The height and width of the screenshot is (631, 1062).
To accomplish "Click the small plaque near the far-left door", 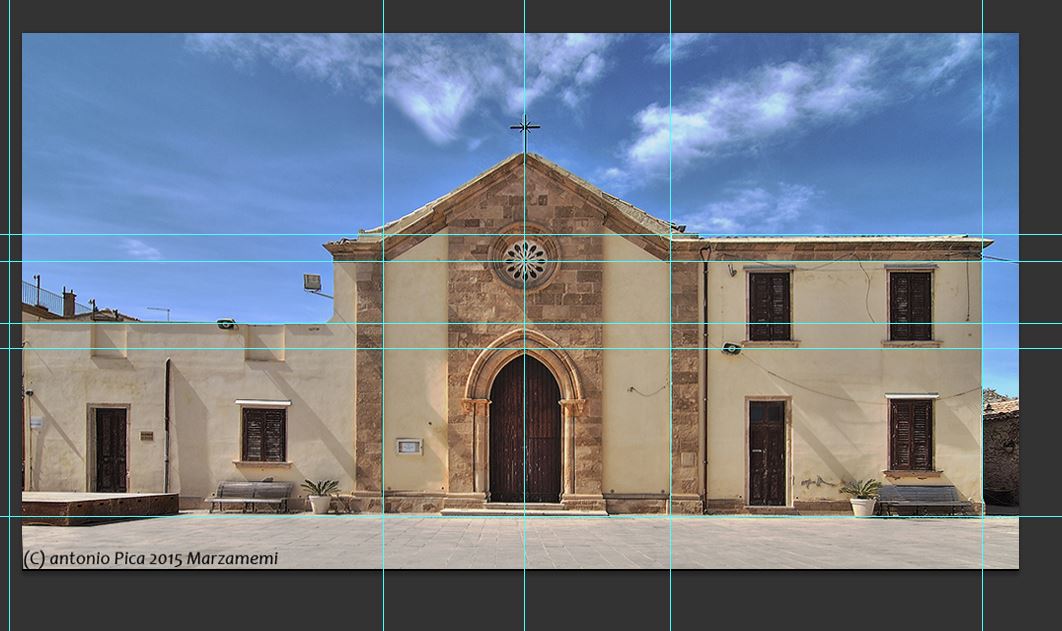I will [147, 436].
